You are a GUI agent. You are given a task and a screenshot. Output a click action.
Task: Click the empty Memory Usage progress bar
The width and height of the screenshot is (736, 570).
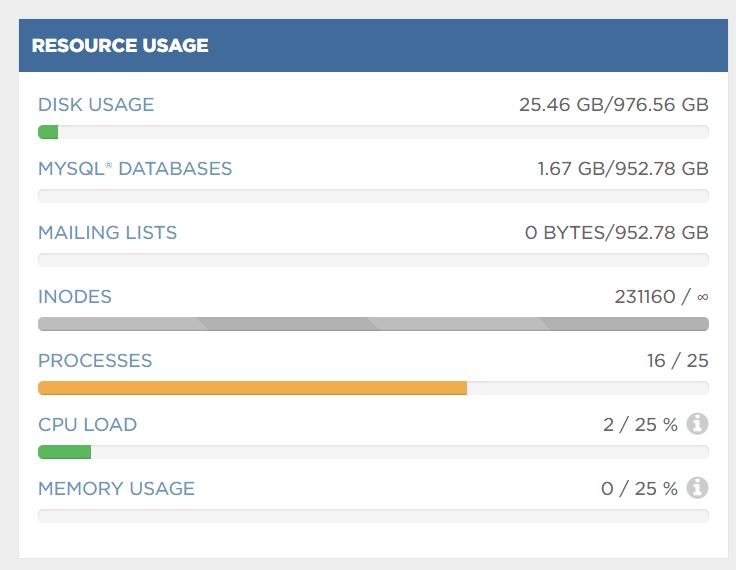point(373,516)
